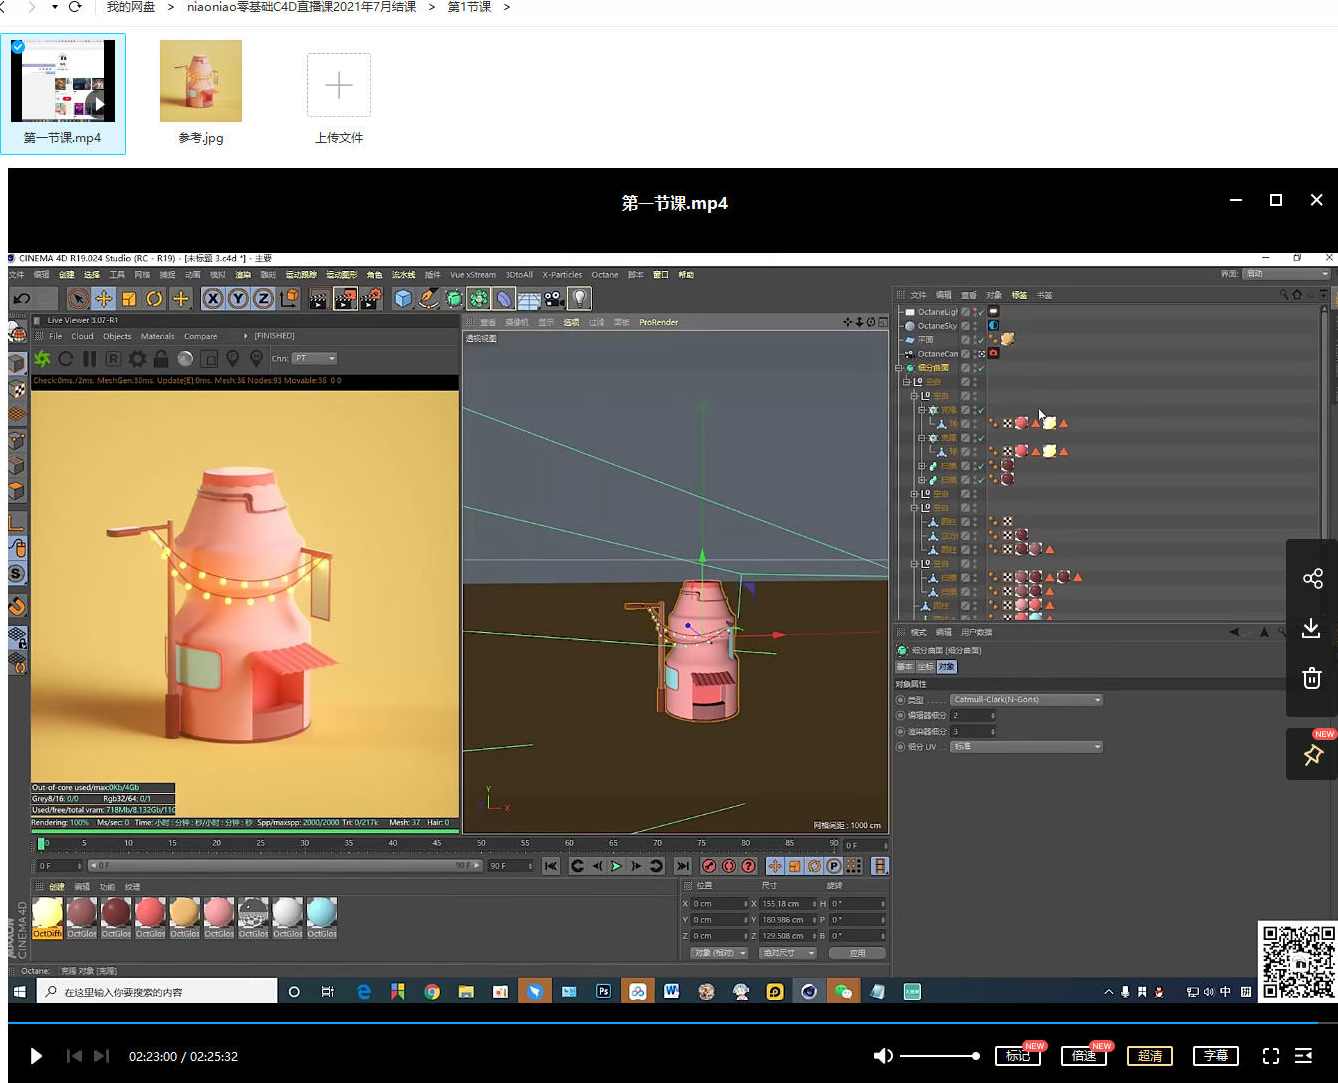1338x1083 pixels.
Task: Click the Render Settings clapperboard with gear
Action: click(x=371, y=298)
